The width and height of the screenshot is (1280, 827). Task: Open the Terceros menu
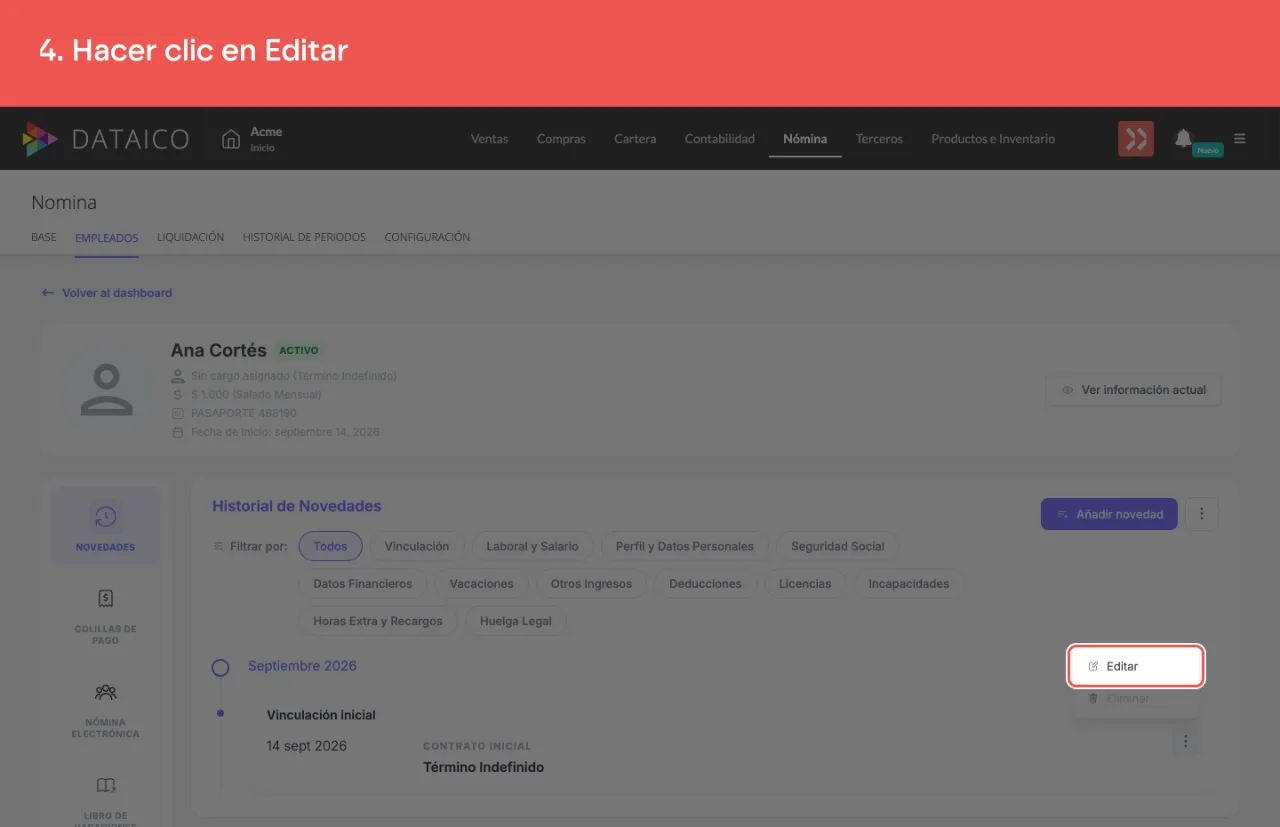pyautogui.click(x=879, y=139)
